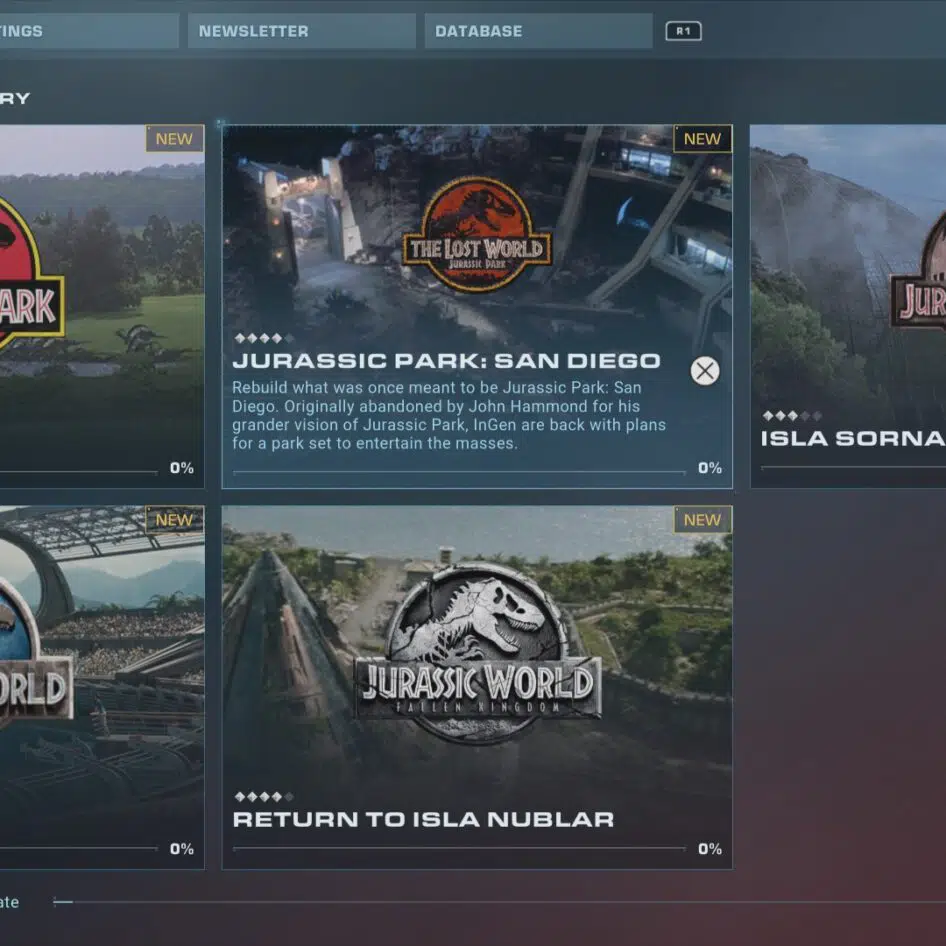
Task: Click the NEW badge on the San Diego card
Action: click(702, 139)
